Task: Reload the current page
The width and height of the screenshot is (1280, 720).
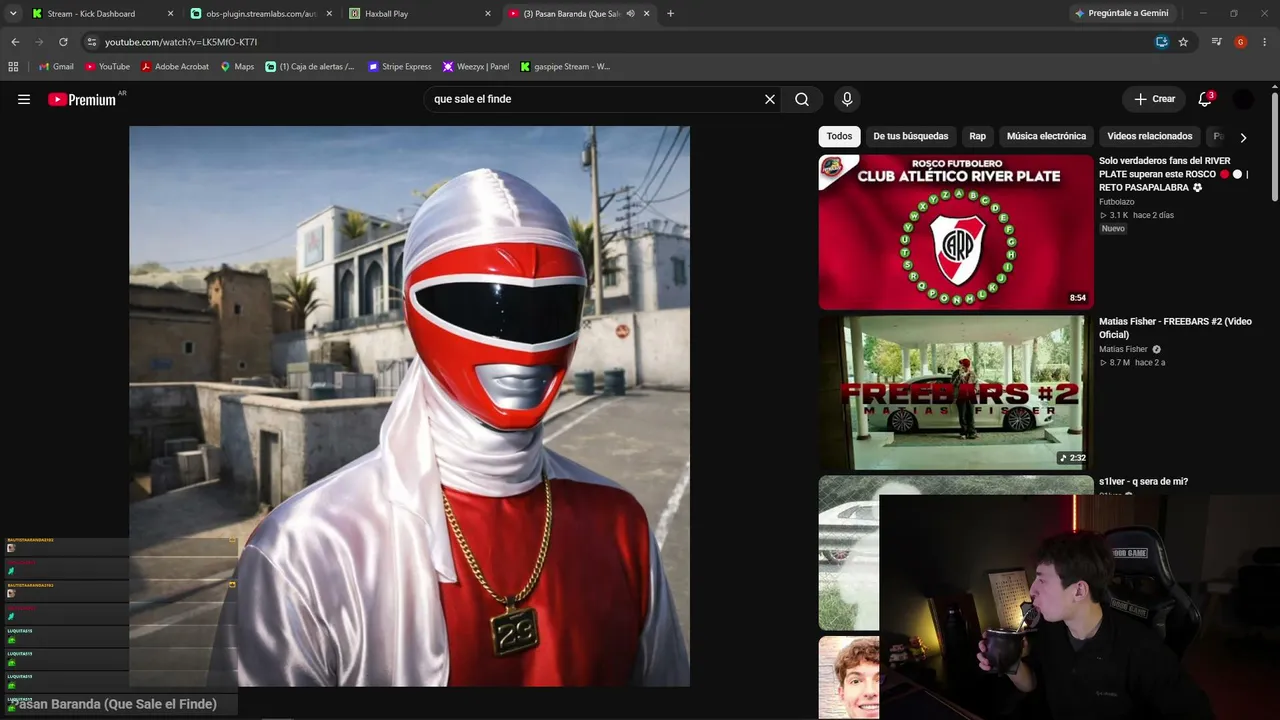Action: coord(63,42)
